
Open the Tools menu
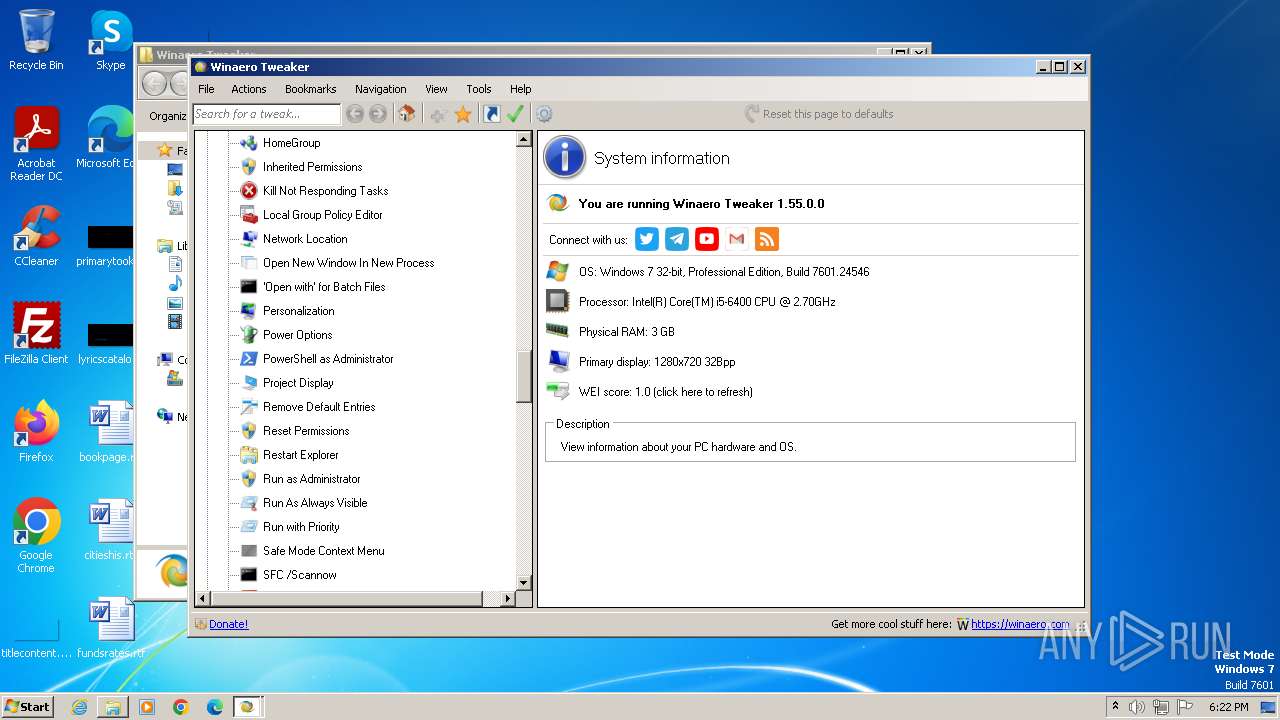(479, 89)
